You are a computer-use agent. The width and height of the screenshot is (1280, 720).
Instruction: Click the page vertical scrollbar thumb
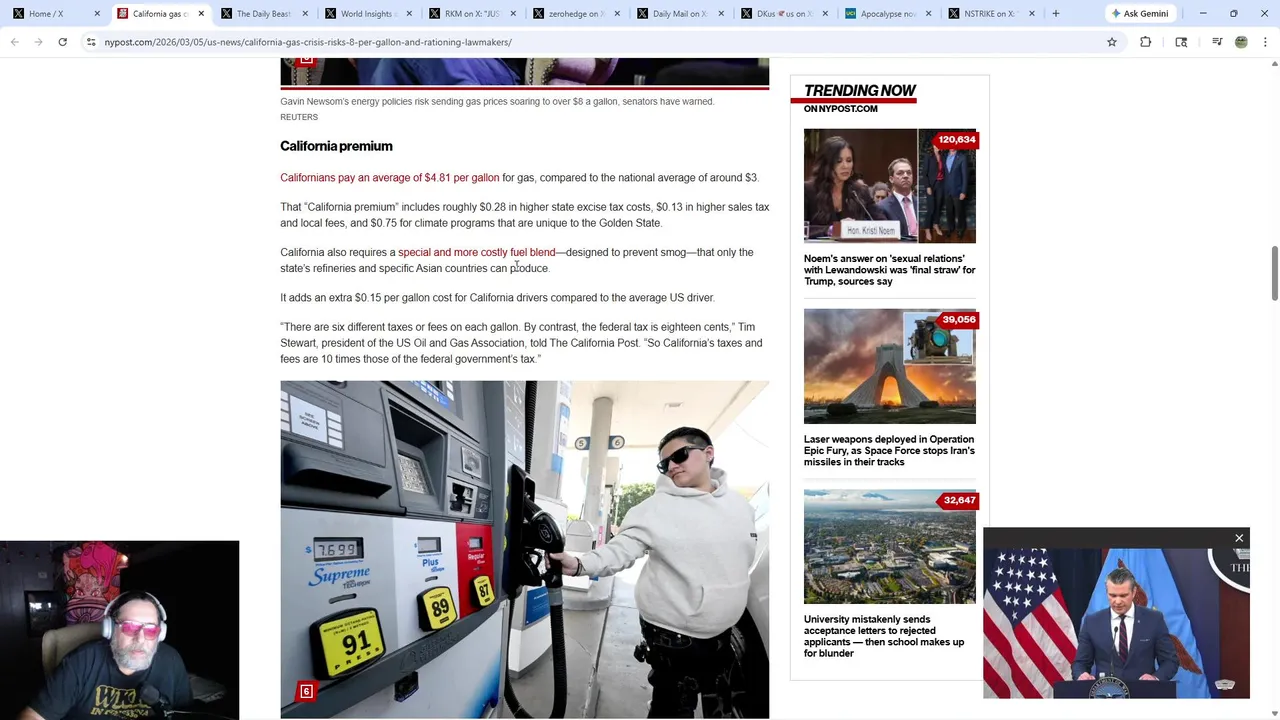click(1274, 272)
